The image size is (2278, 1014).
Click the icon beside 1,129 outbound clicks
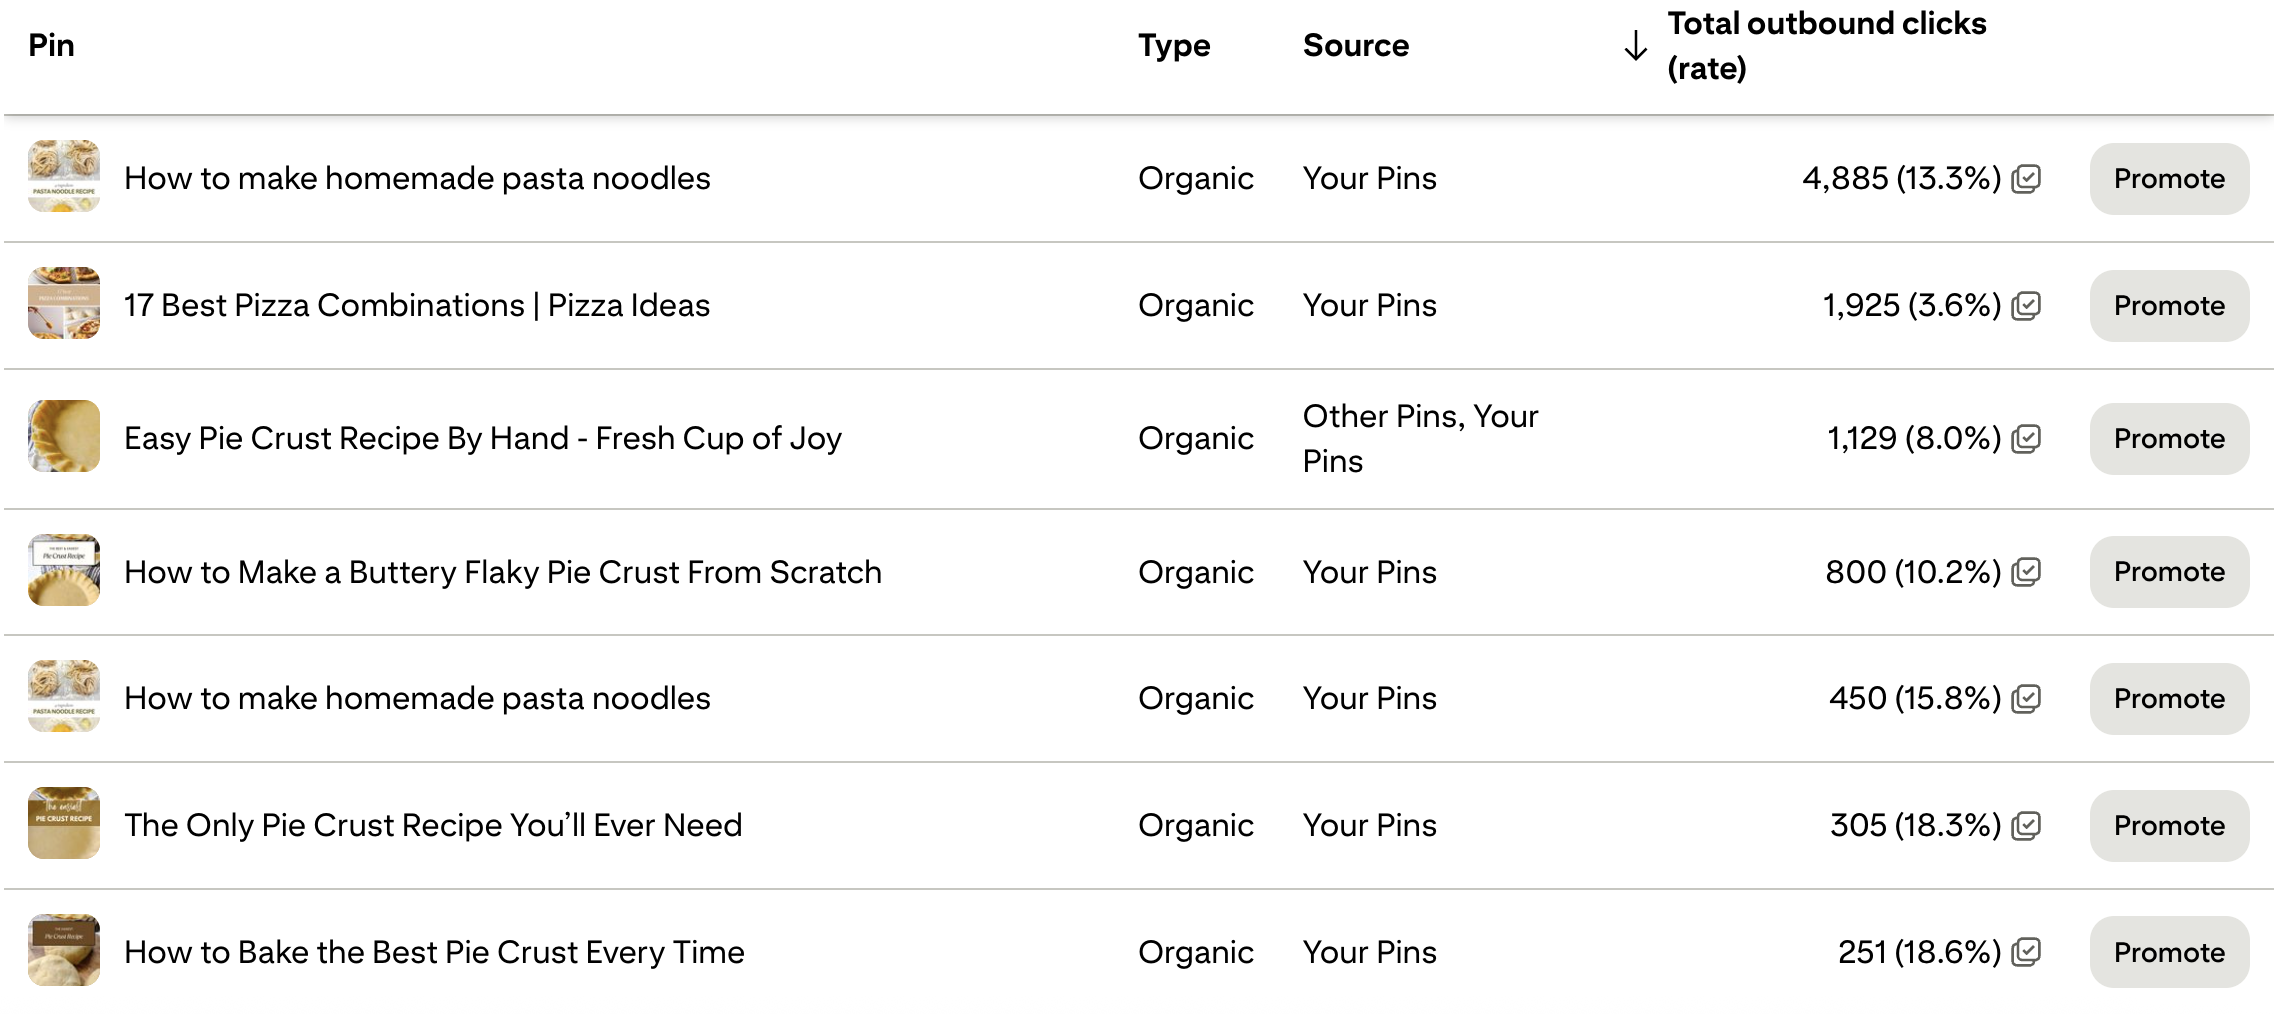click(x=2026, y=437)
